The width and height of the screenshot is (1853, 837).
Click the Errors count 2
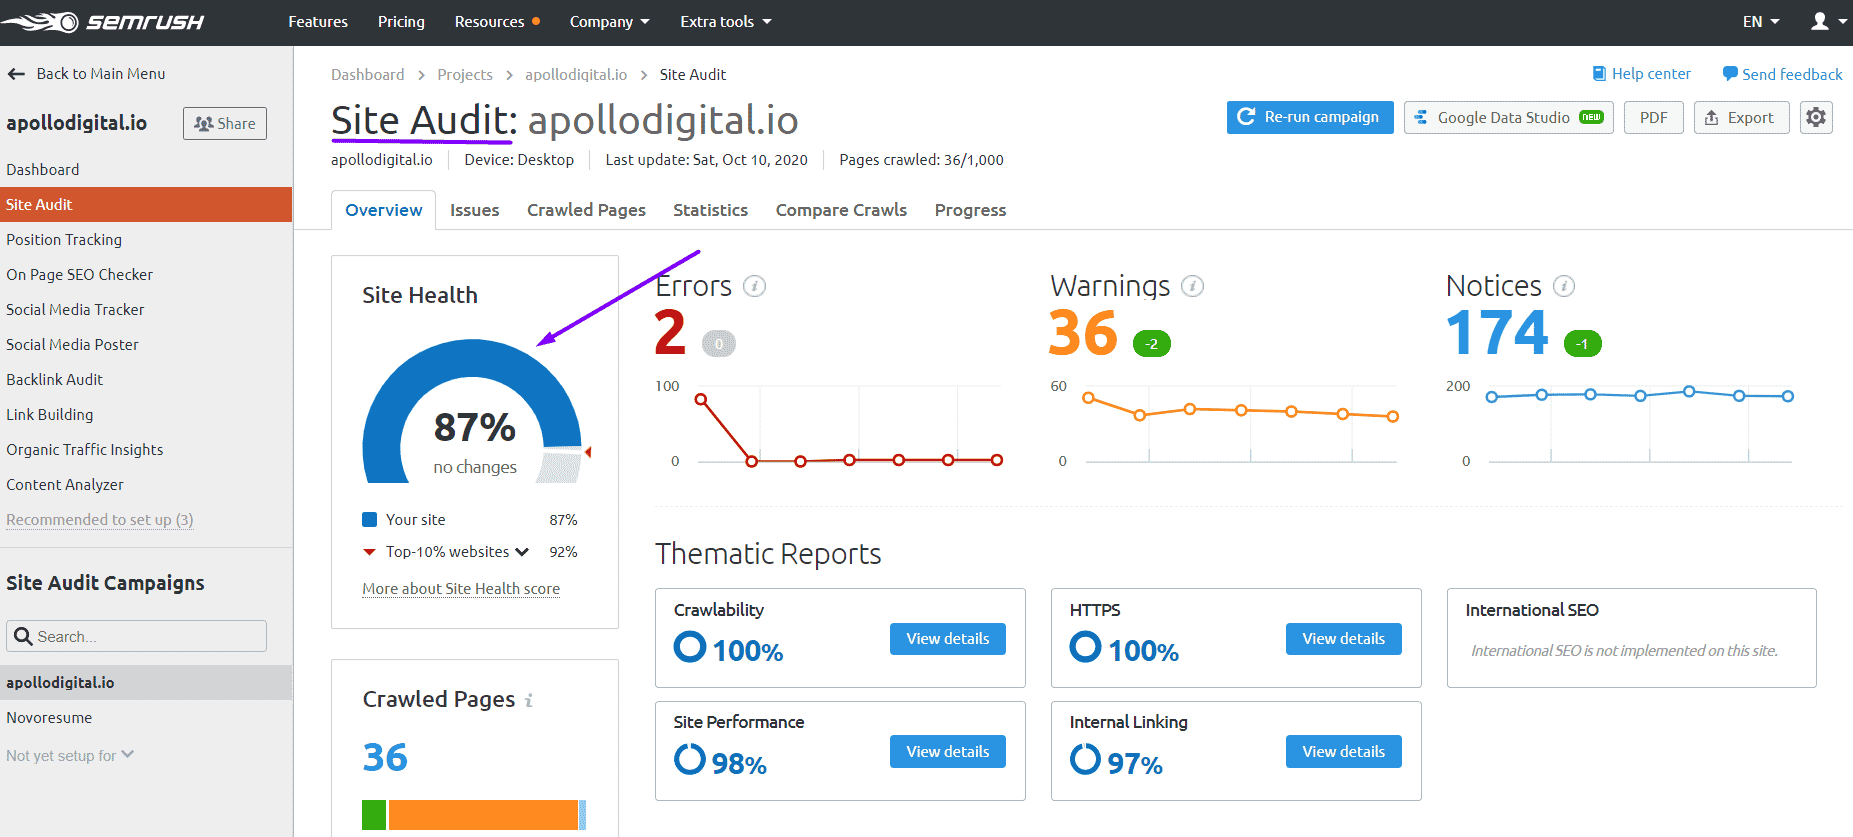point(670,333)
